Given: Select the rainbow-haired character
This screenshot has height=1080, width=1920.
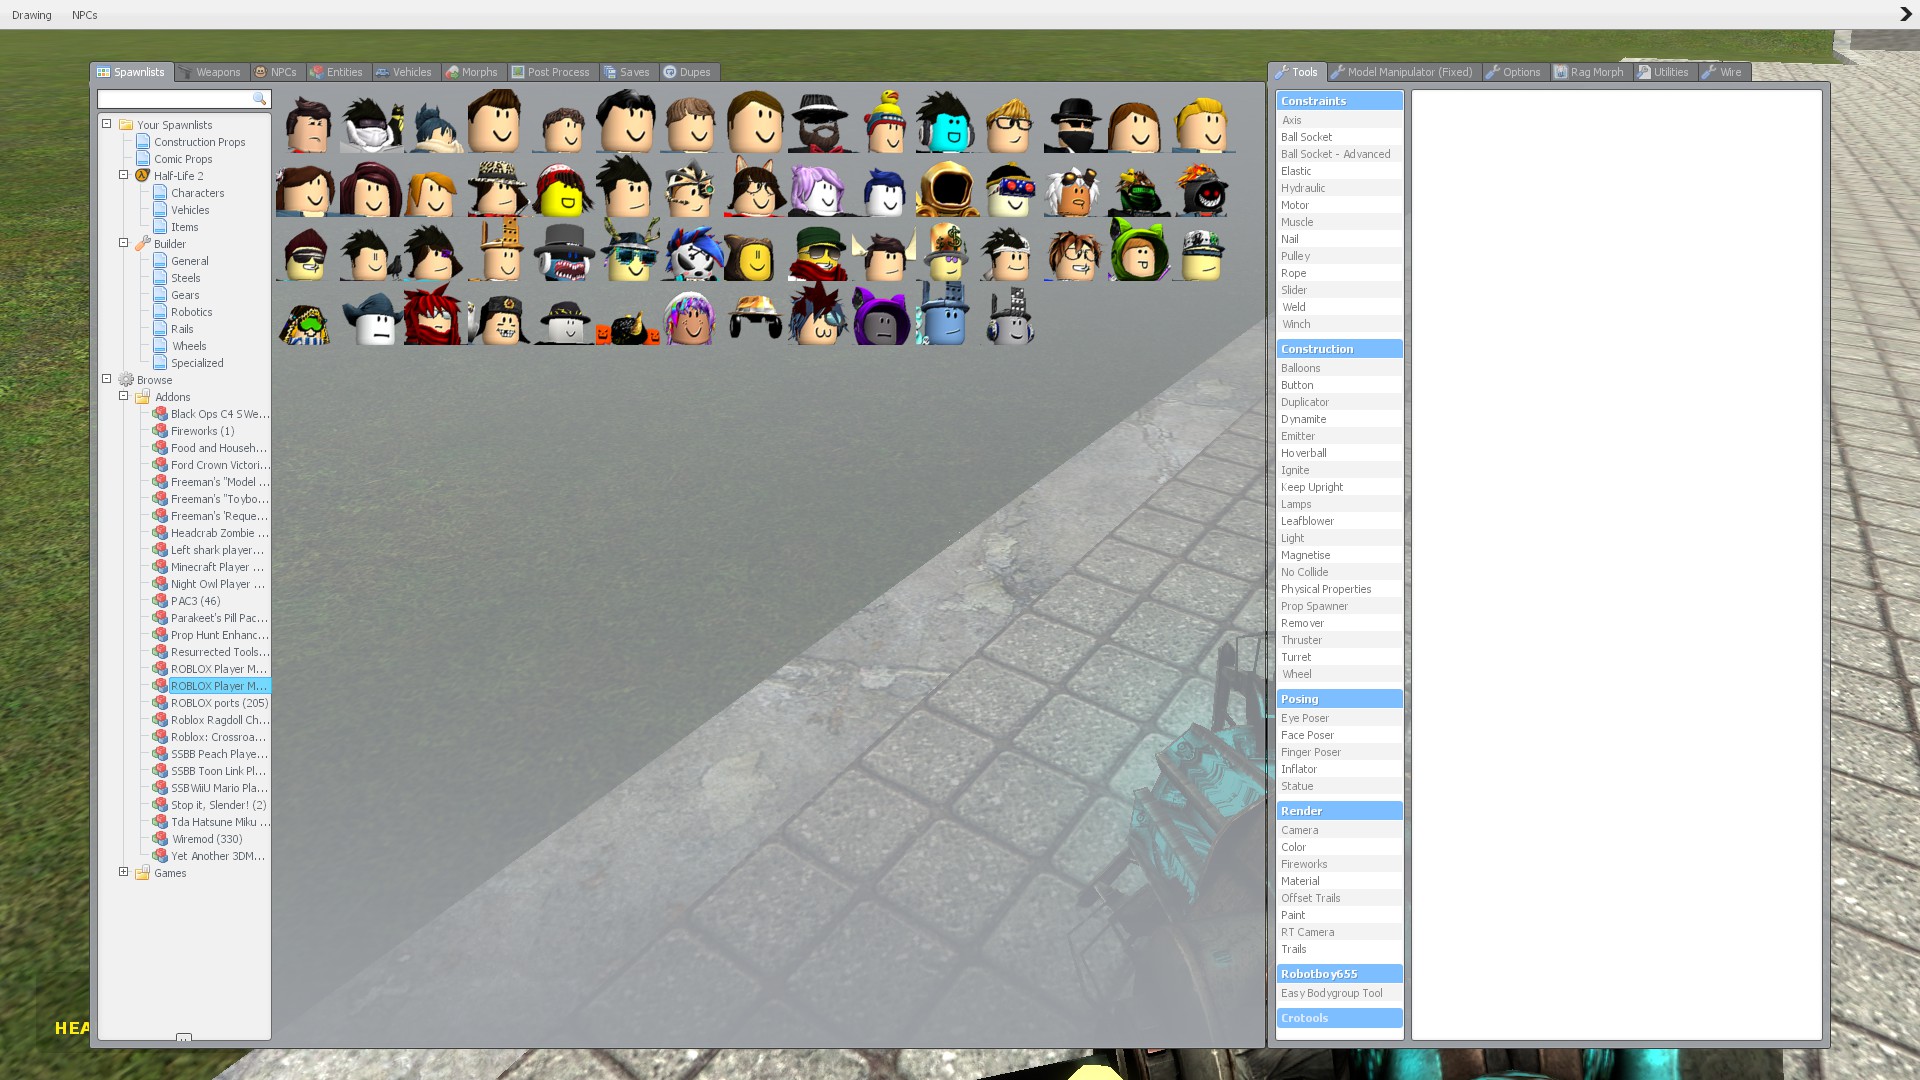Looking at the screenshot, I should 691,313.
